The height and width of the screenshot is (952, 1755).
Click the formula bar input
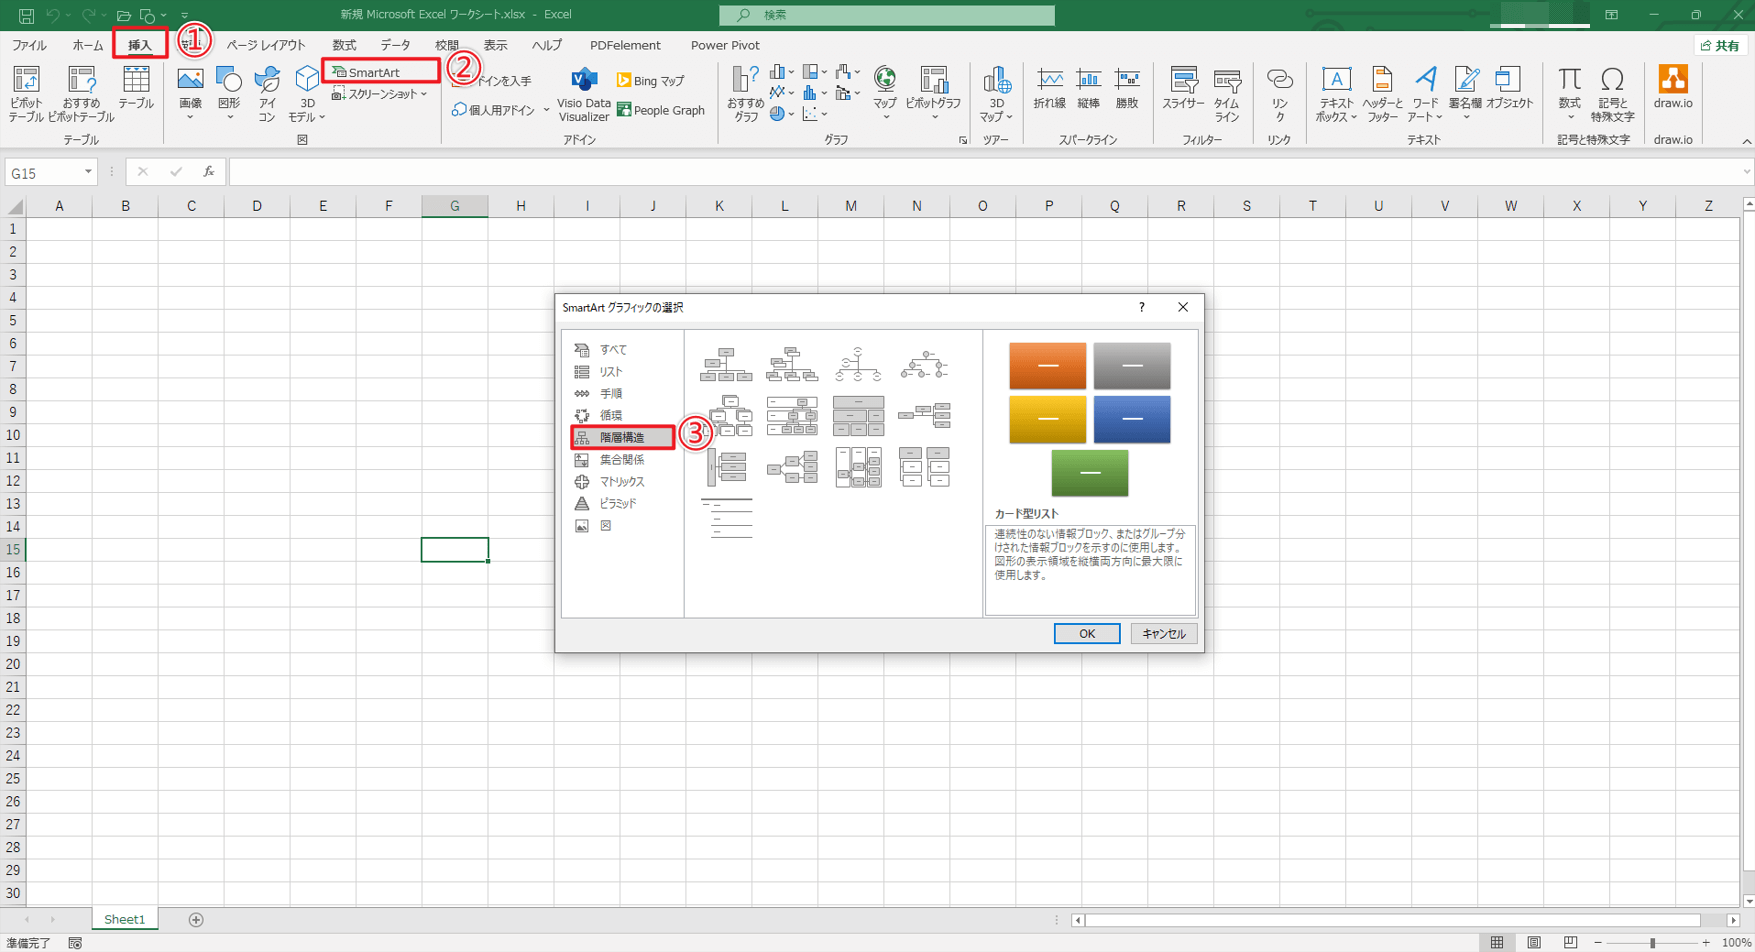[990, 172]
